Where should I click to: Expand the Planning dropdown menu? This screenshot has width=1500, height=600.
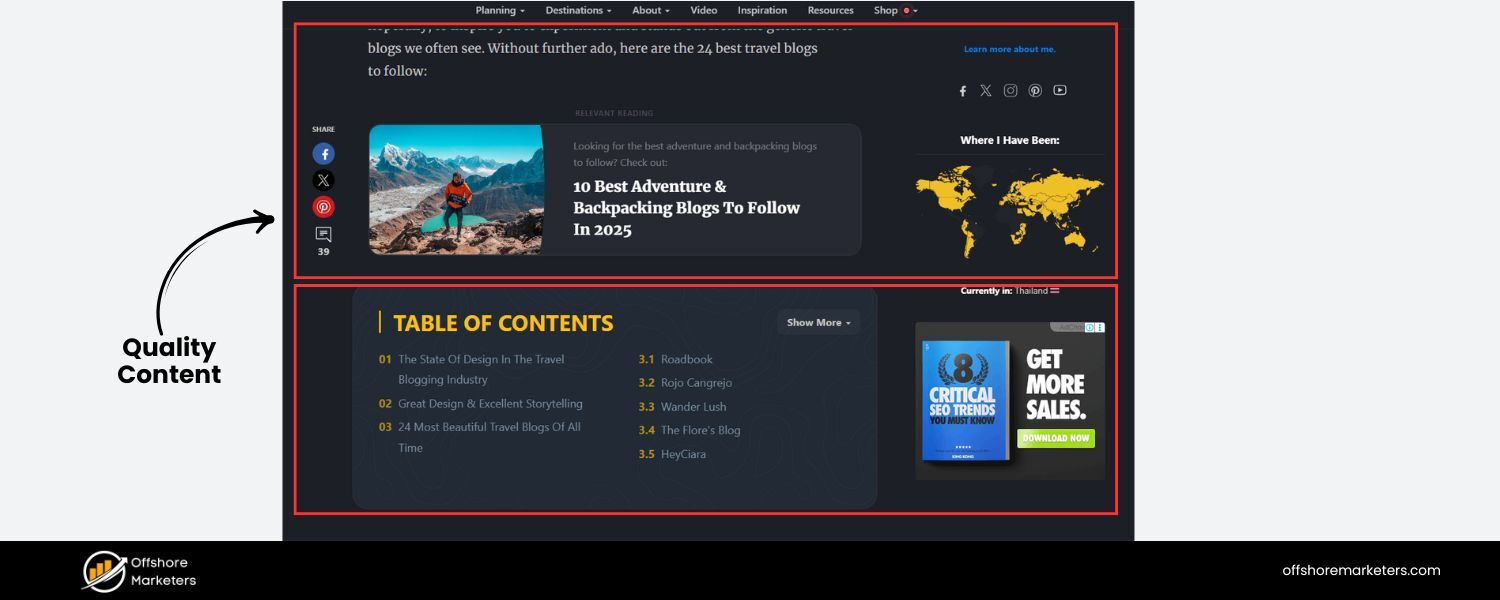tap(498, 10)
